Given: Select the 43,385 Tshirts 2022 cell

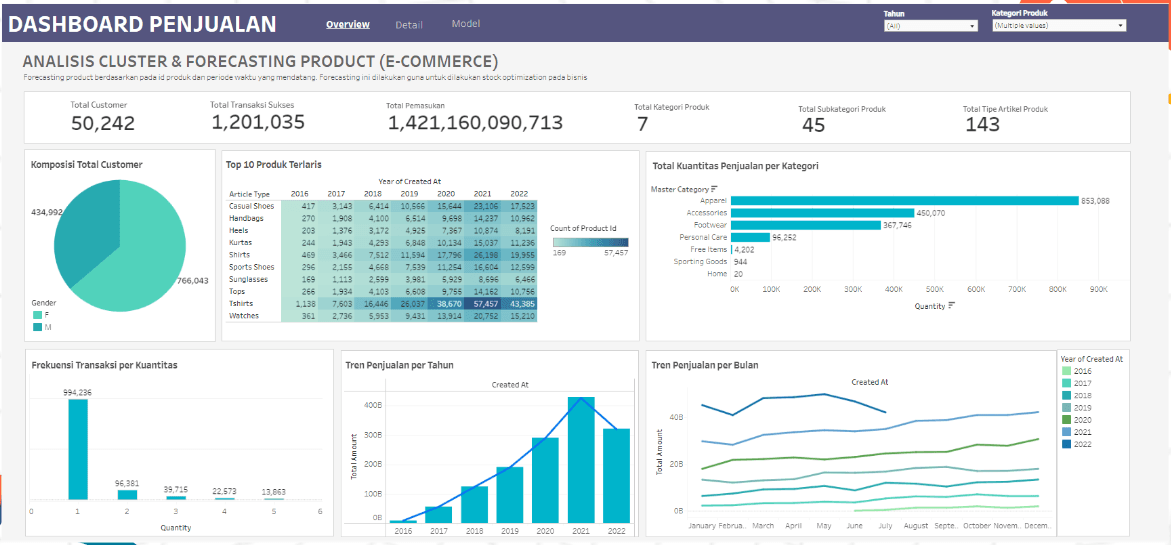Looking at the screenshot, I should [519, 304].
